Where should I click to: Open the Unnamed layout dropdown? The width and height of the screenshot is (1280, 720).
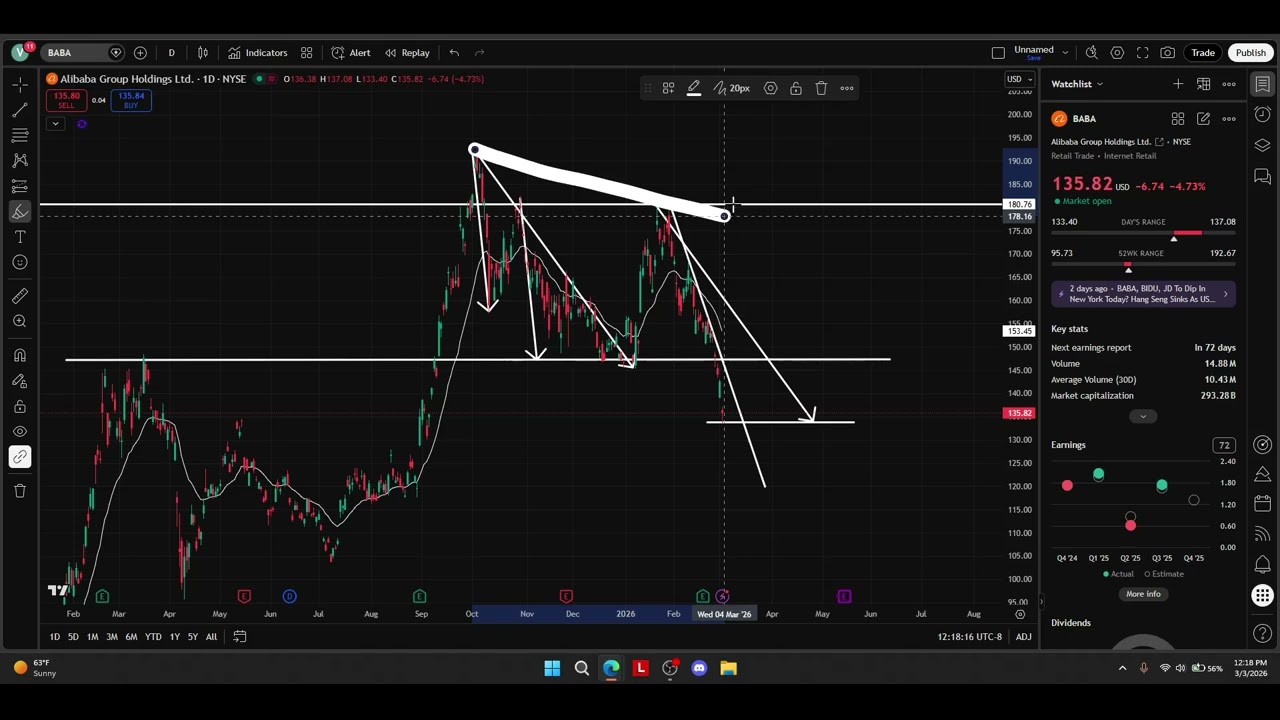[x=1041, y=53]
